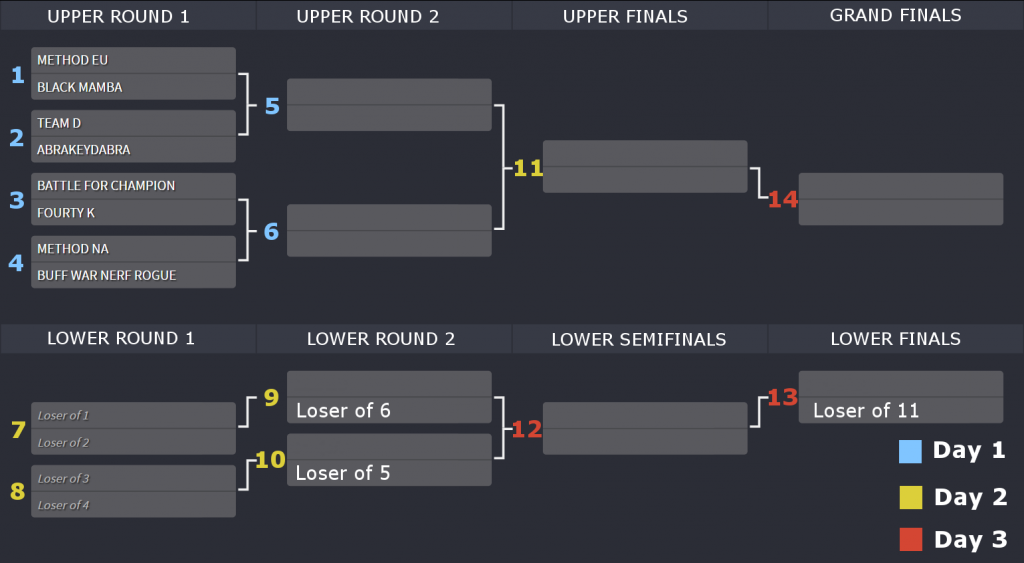Select the Loser of 1 placeholder slot
The image size is (1024, 563).
pos(133,415)
